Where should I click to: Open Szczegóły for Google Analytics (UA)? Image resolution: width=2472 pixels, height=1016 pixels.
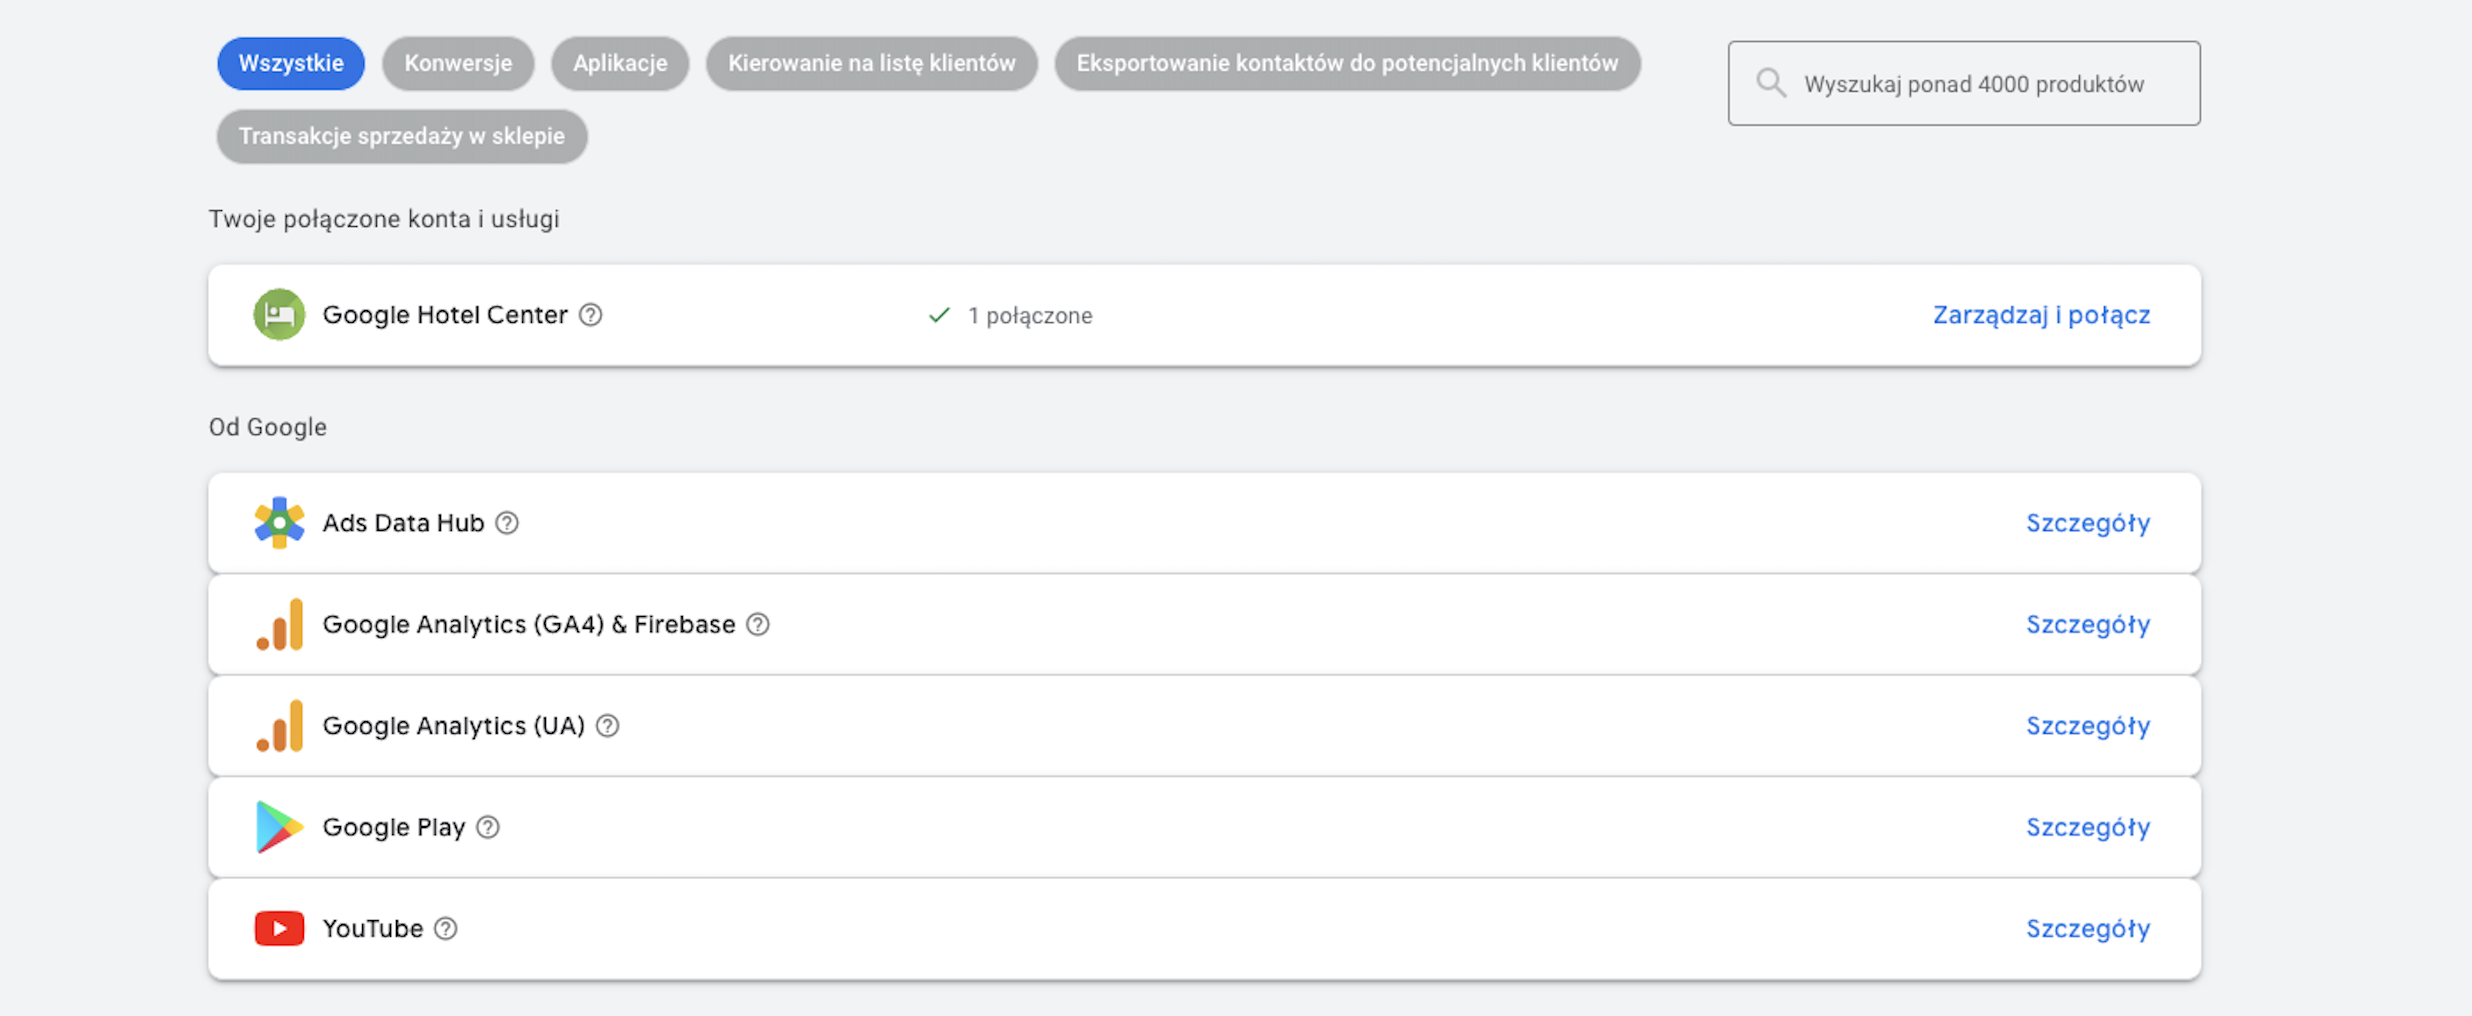[2088, 726]
